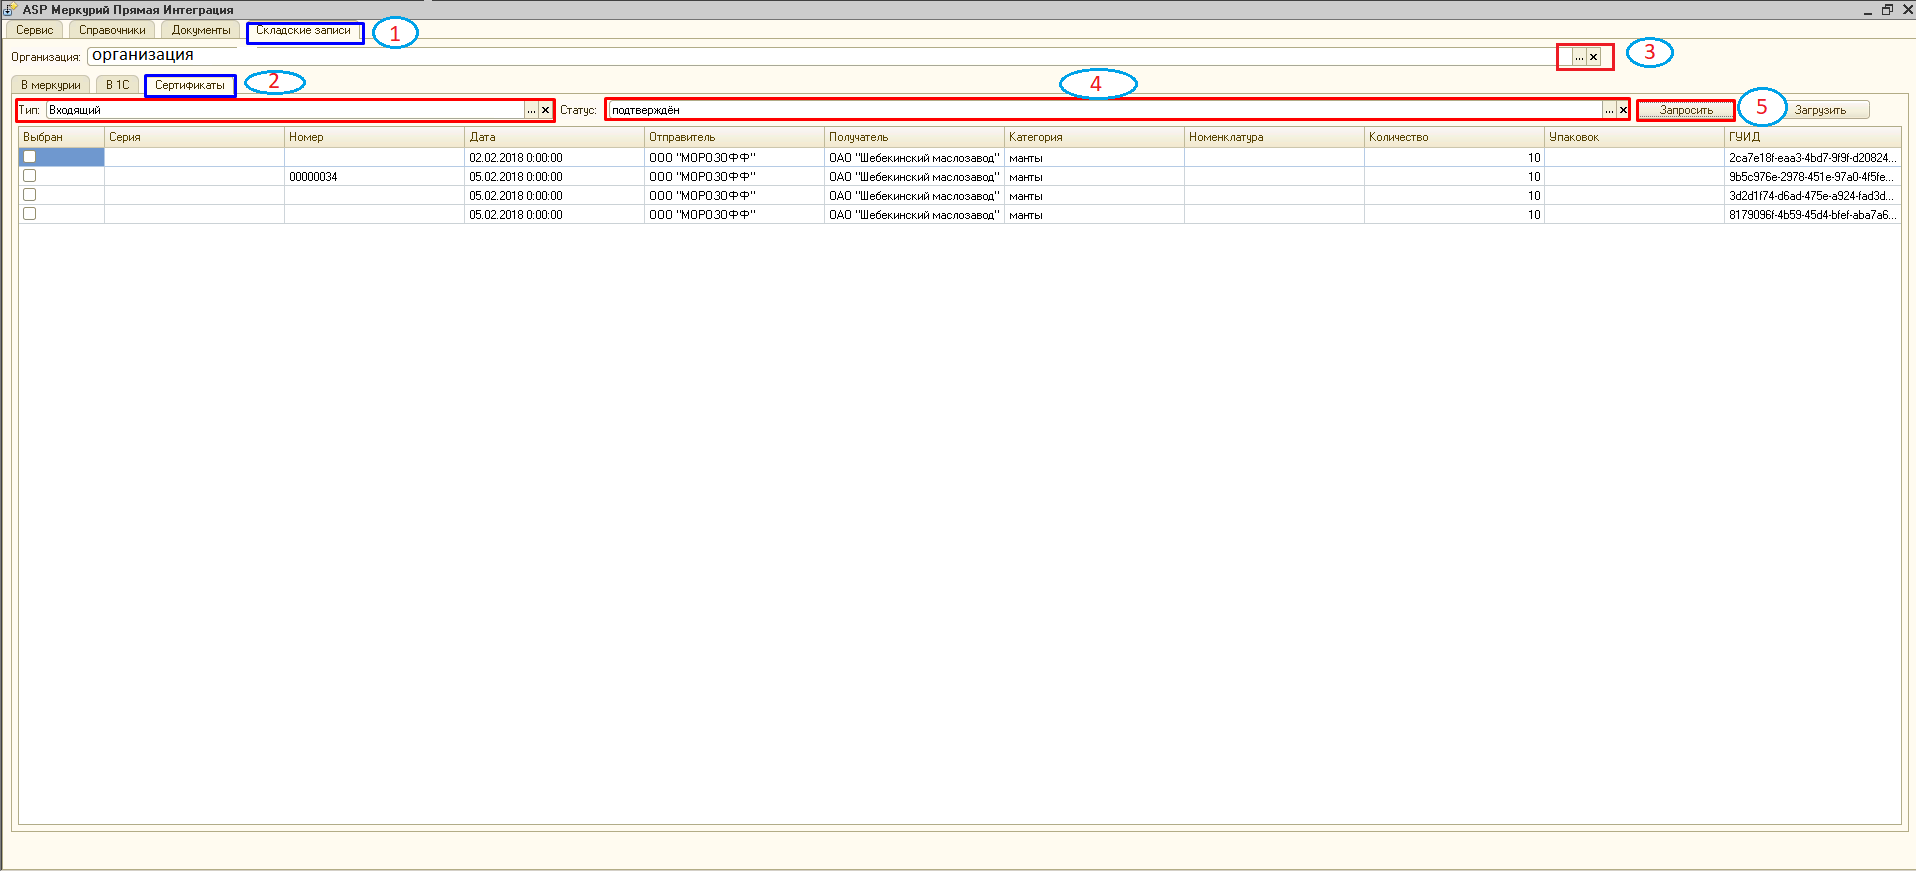Open the Тип selection ellipsis button
Image resolution: width=1916 pixels, height=871 pixels.
(532, 110)
